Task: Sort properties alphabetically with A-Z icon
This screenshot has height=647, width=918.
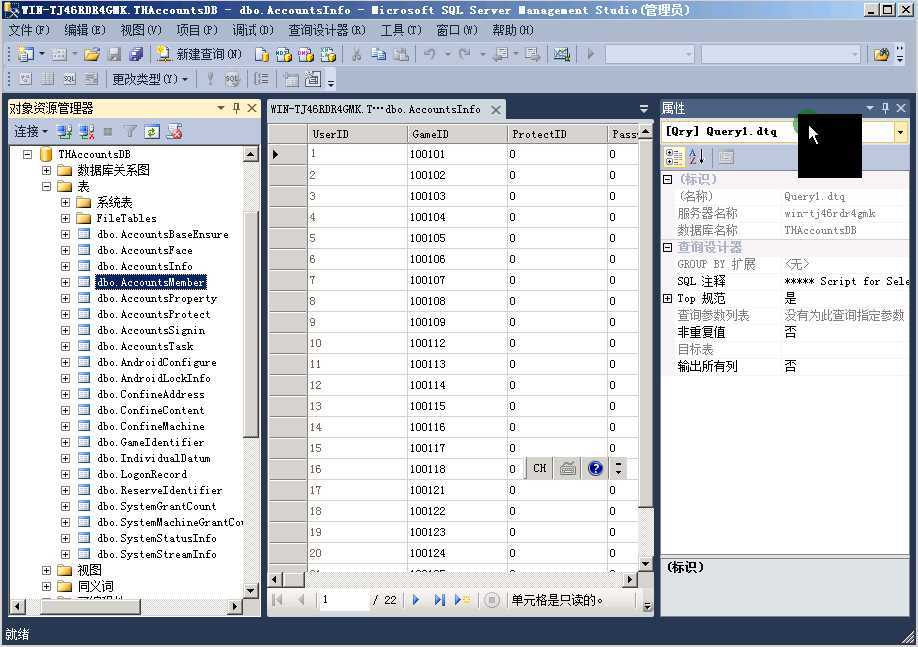Action: pos(697,157)
